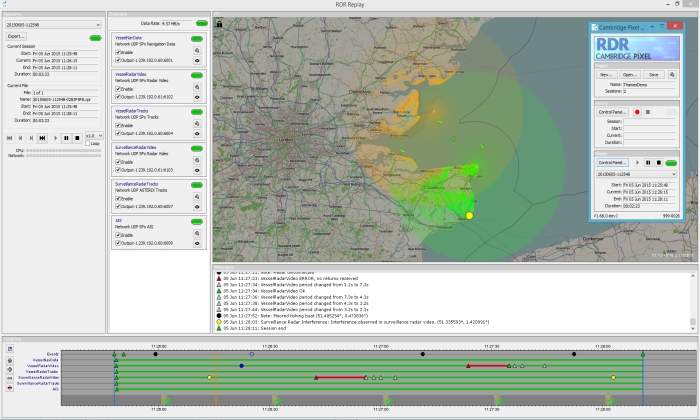Toggle the Loop checkbox

[x=87, y=144]
